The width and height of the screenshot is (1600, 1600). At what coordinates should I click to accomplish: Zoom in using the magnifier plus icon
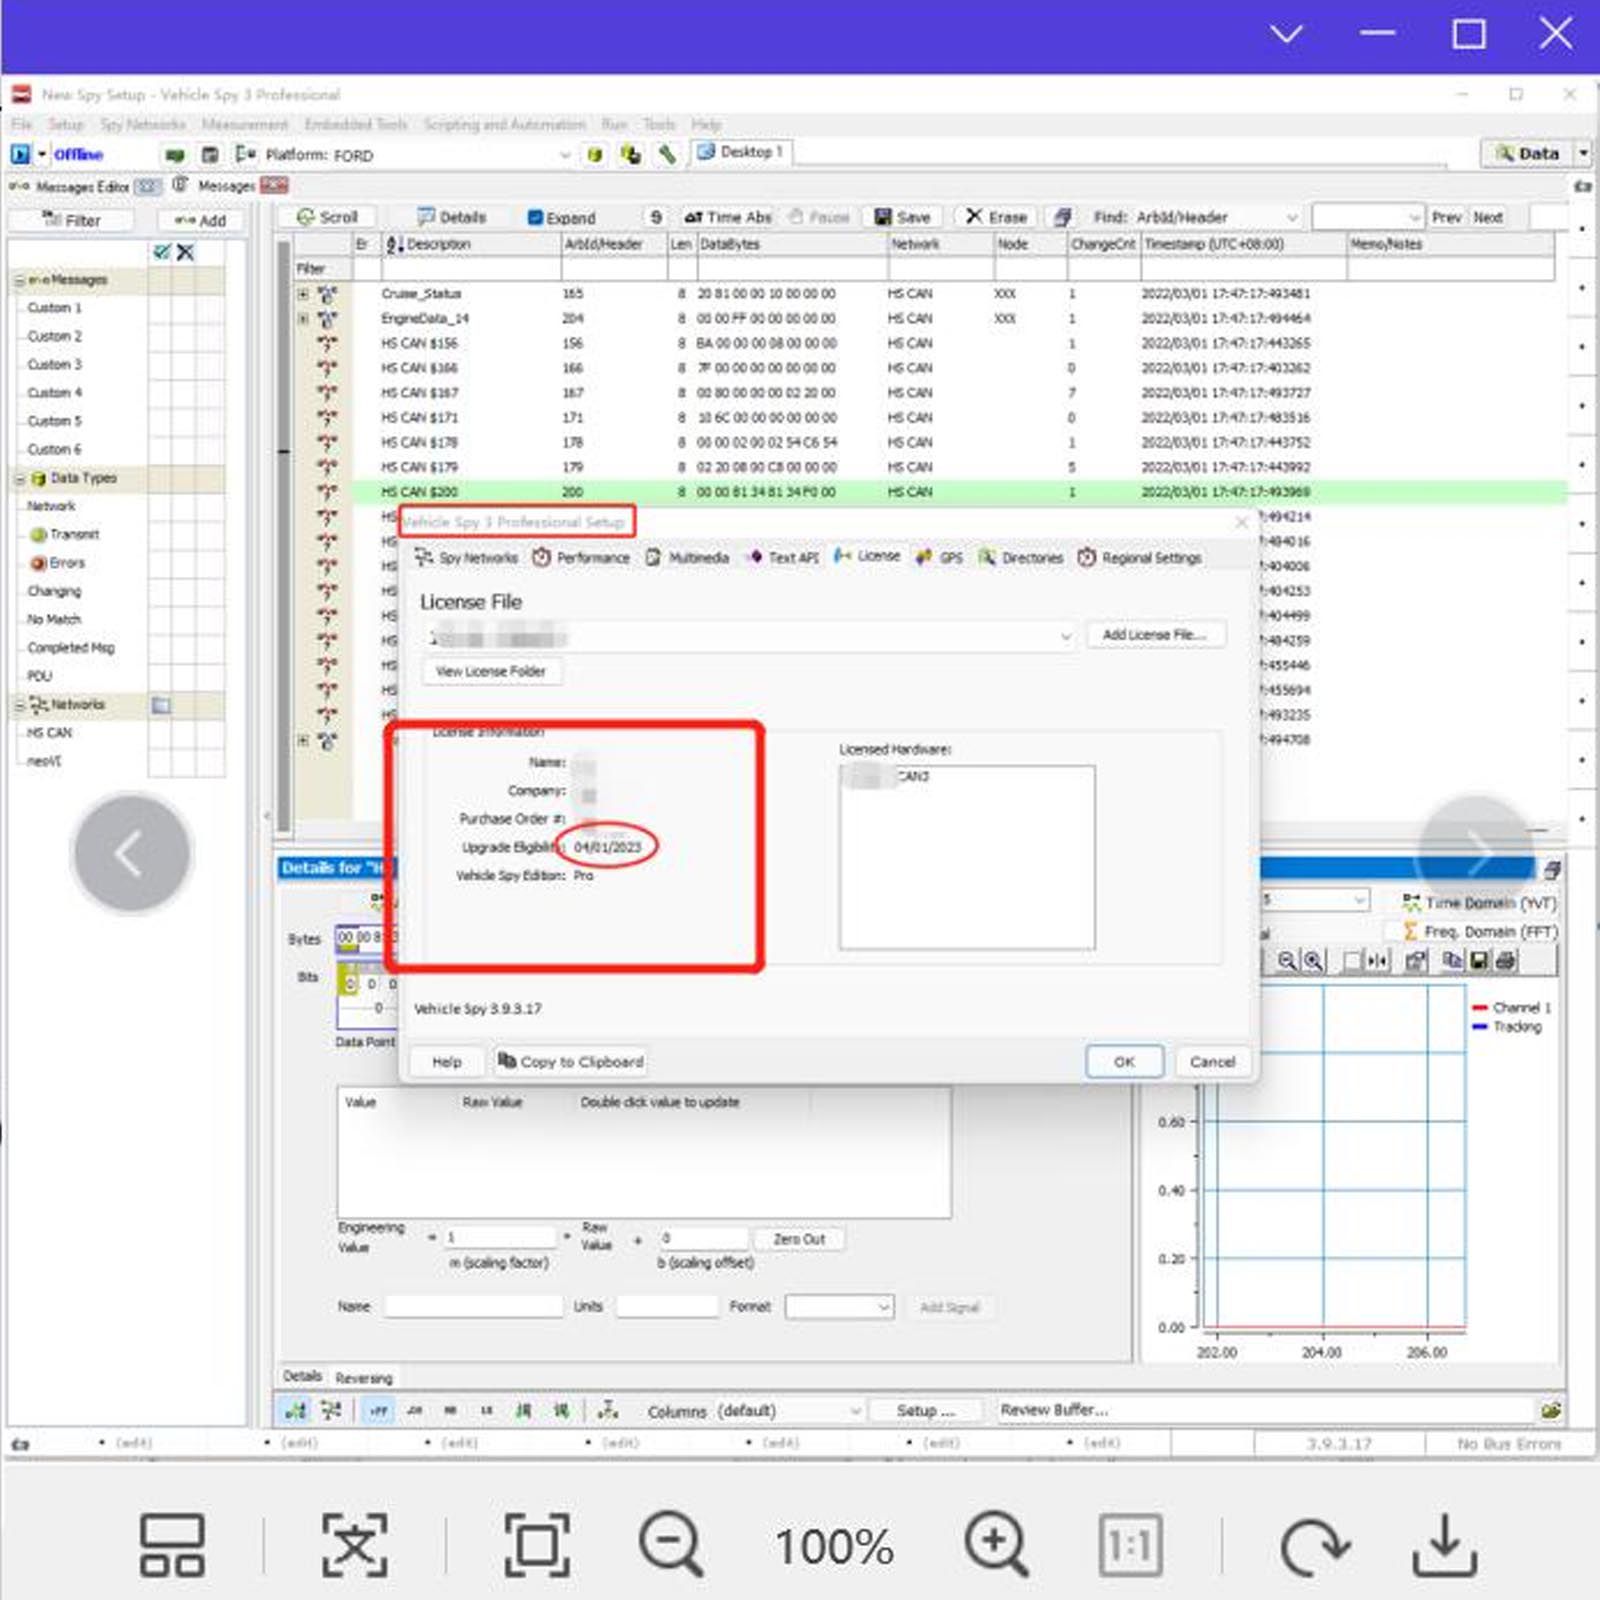point(996,1544)
